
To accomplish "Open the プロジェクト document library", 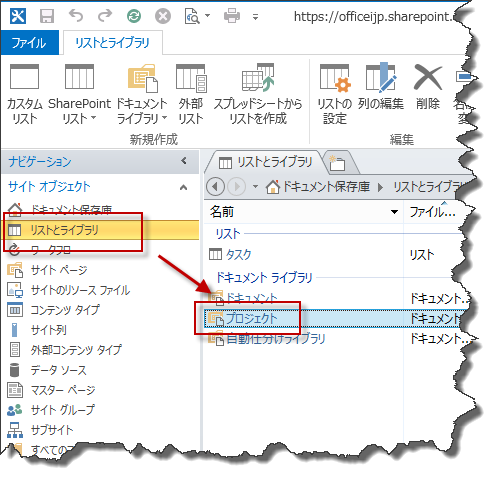I will coord(252,318).
